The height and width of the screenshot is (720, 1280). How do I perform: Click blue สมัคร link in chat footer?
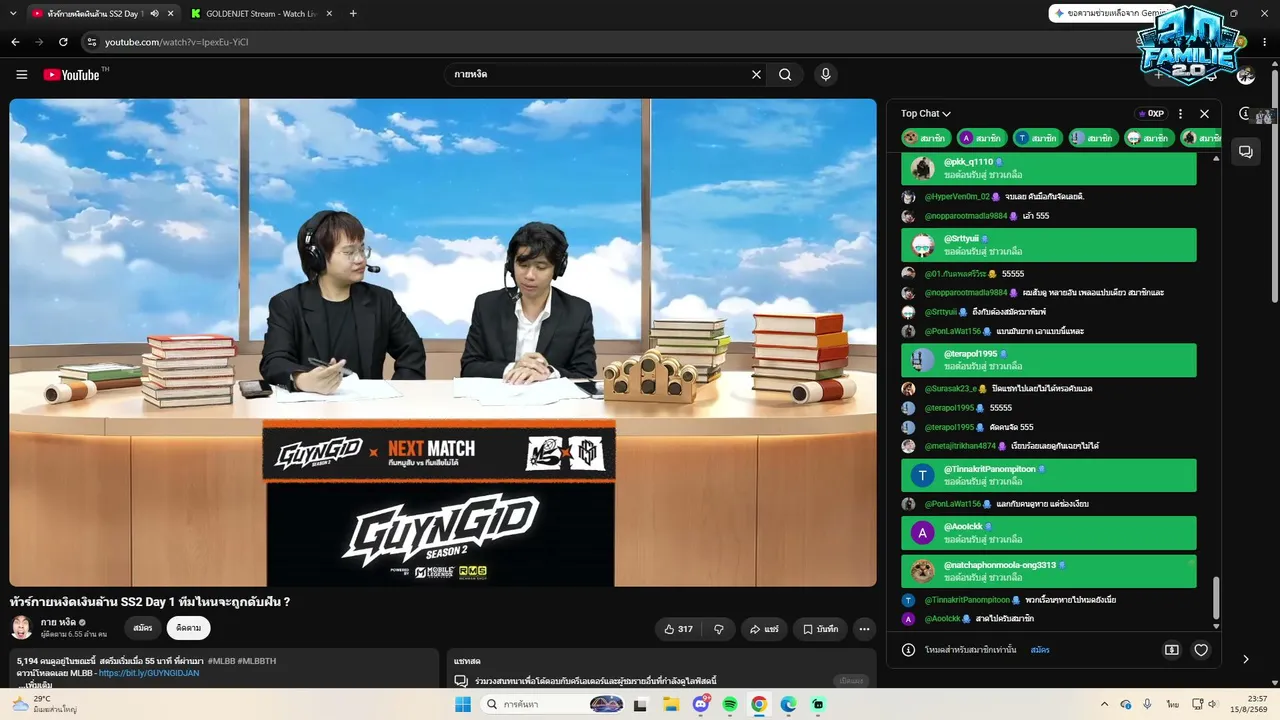point(1040,650)
